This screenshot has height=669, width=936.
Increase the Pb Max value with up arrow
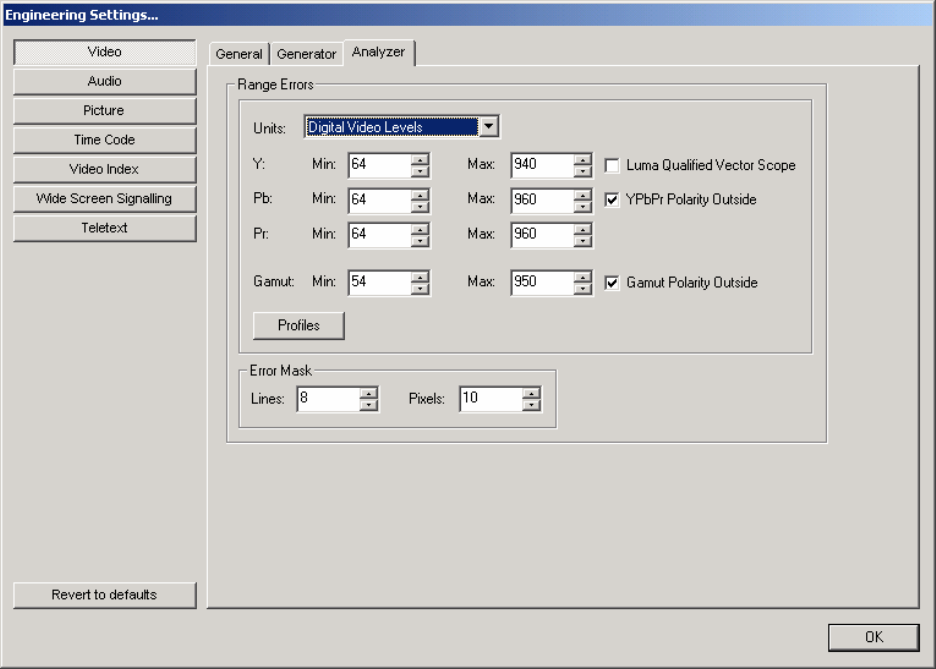(x=583, y=194)
